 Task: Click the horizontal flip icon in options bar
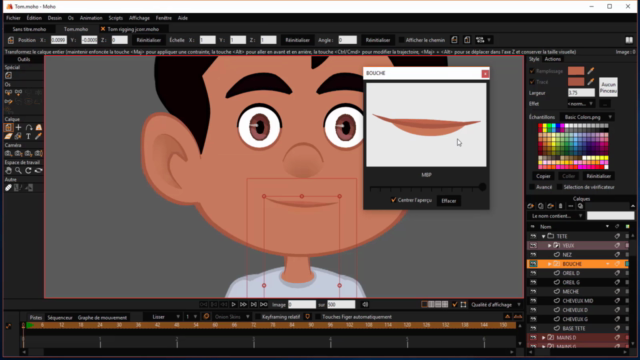click(454, 40)
